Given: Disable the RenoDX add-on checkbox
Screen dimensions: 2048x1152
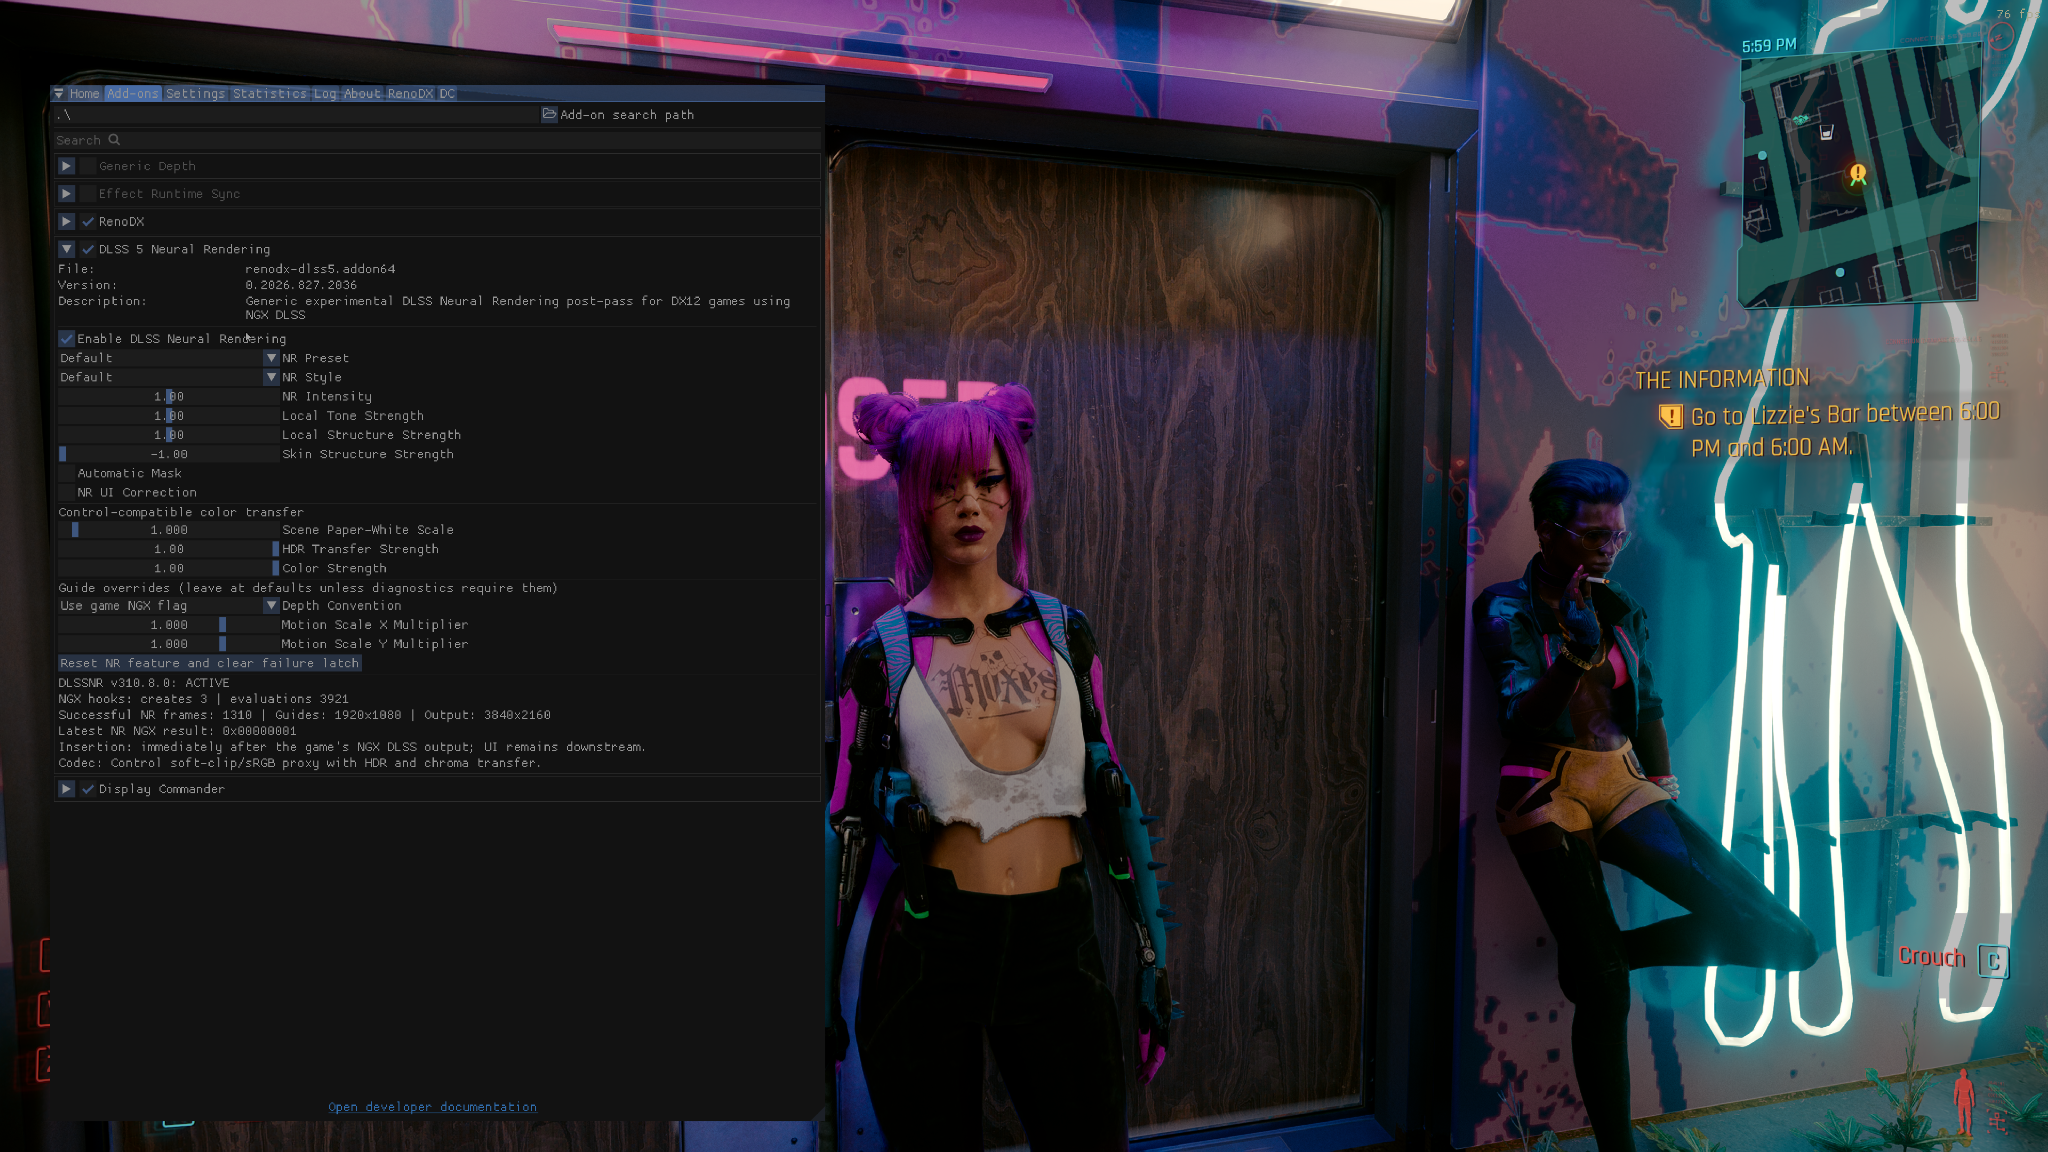Looking at the screenshot, I should (88, 222).
